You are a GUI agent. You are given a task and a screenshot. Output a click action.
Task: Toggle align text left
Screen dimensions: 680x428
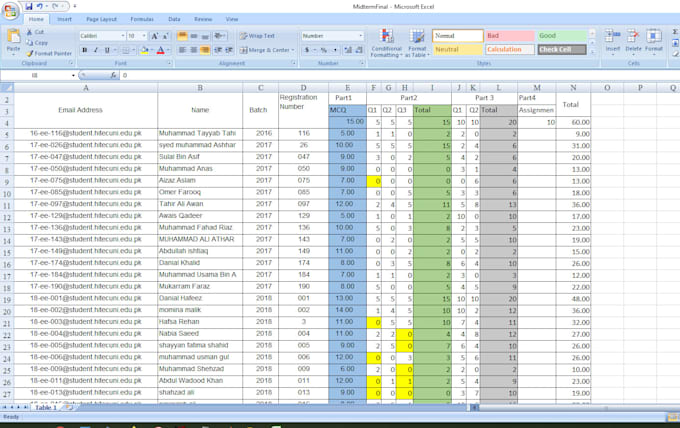point(183,50)
